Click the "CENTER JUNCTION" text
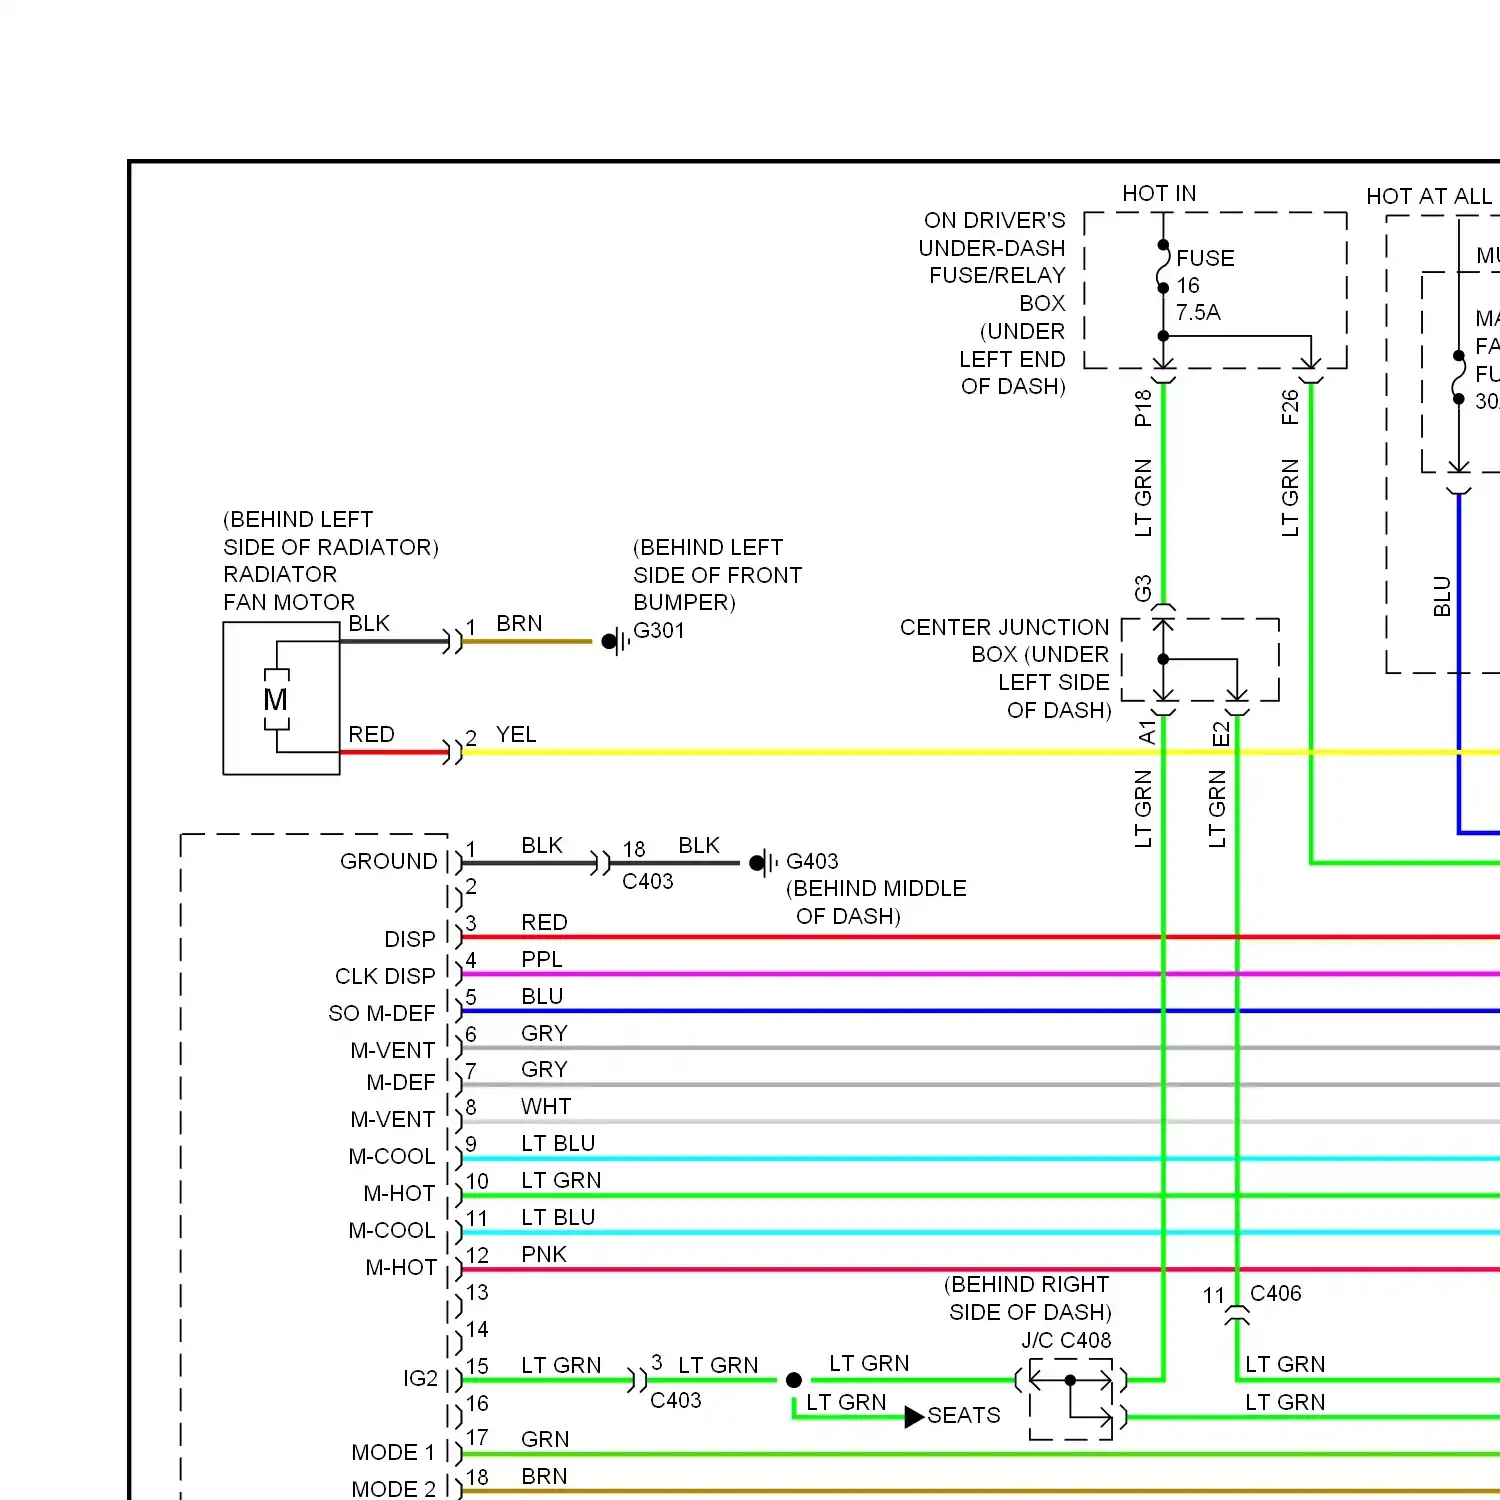The width and height of the screenshot is (1500, 1500). 1004,627
